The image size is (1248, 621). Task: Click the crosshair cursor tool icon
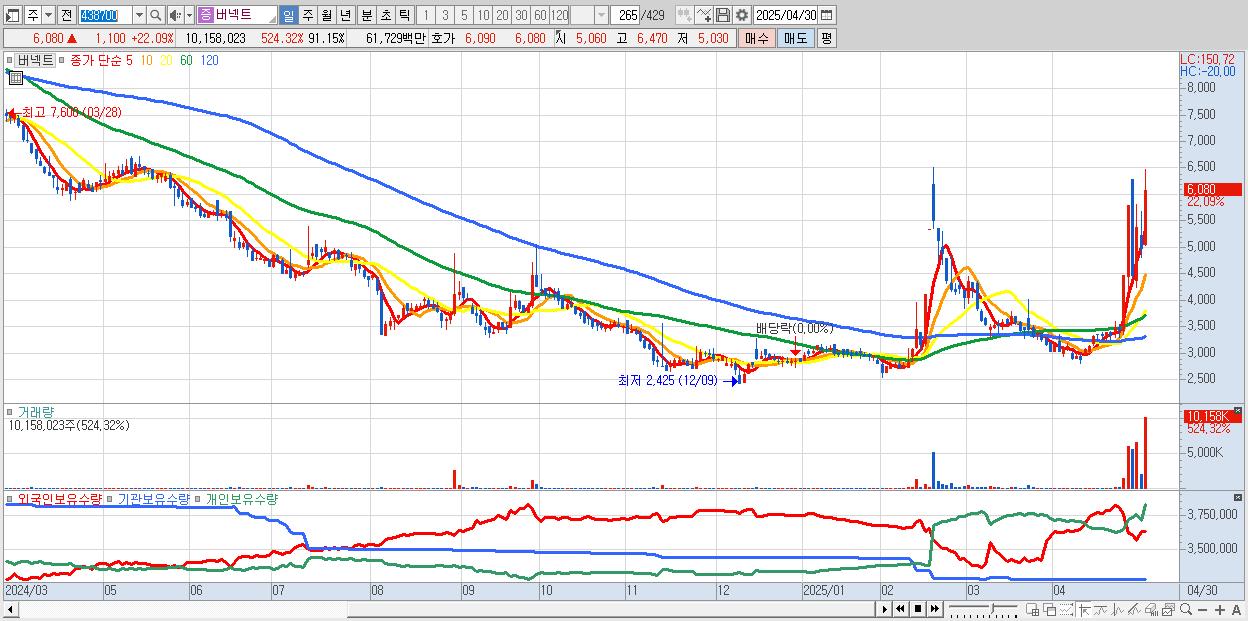(x=1083, y=610)
